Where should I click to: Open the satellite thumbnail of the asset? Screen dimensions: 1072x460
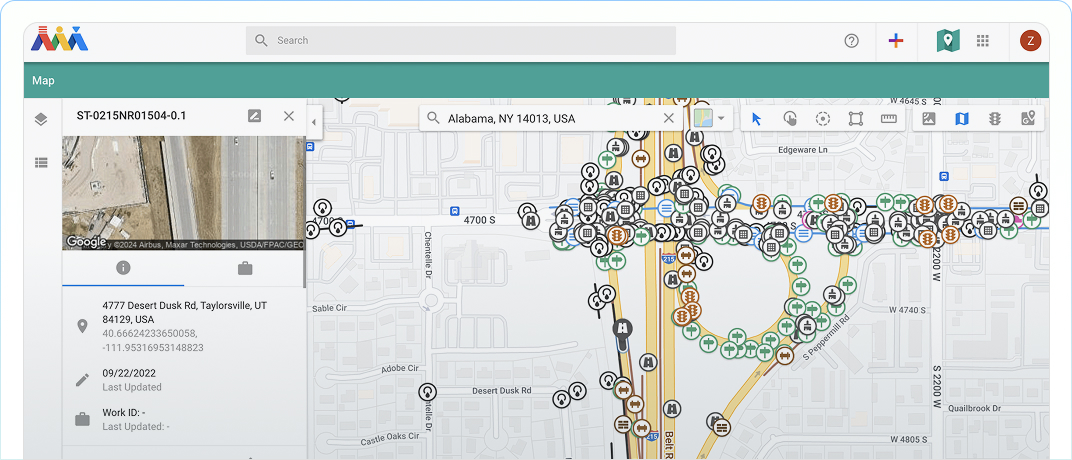click(183, 193)
